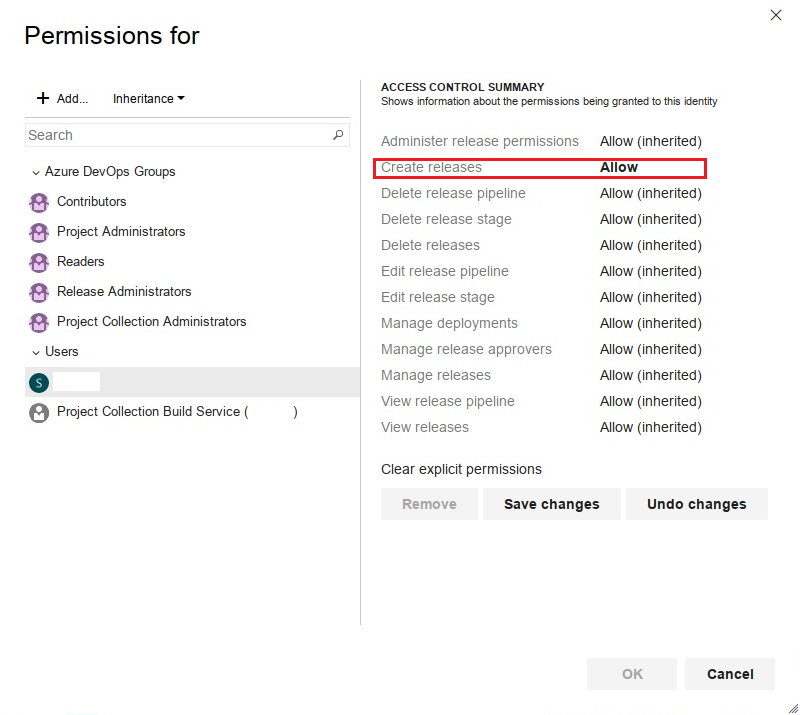
Task: Click the Project Administrators group icon
Action: click(x=39, y=232)
